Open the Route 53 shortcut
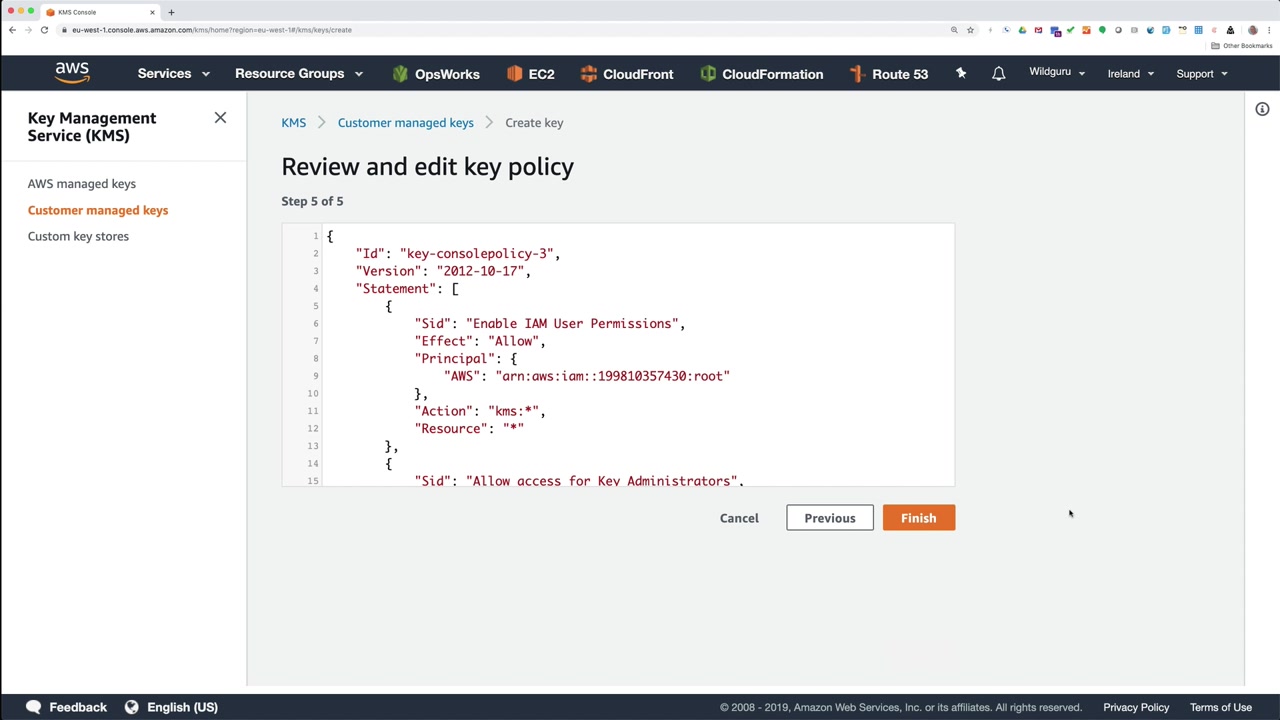This screenshot has height=720, width=1280. [x=888, y=74]
